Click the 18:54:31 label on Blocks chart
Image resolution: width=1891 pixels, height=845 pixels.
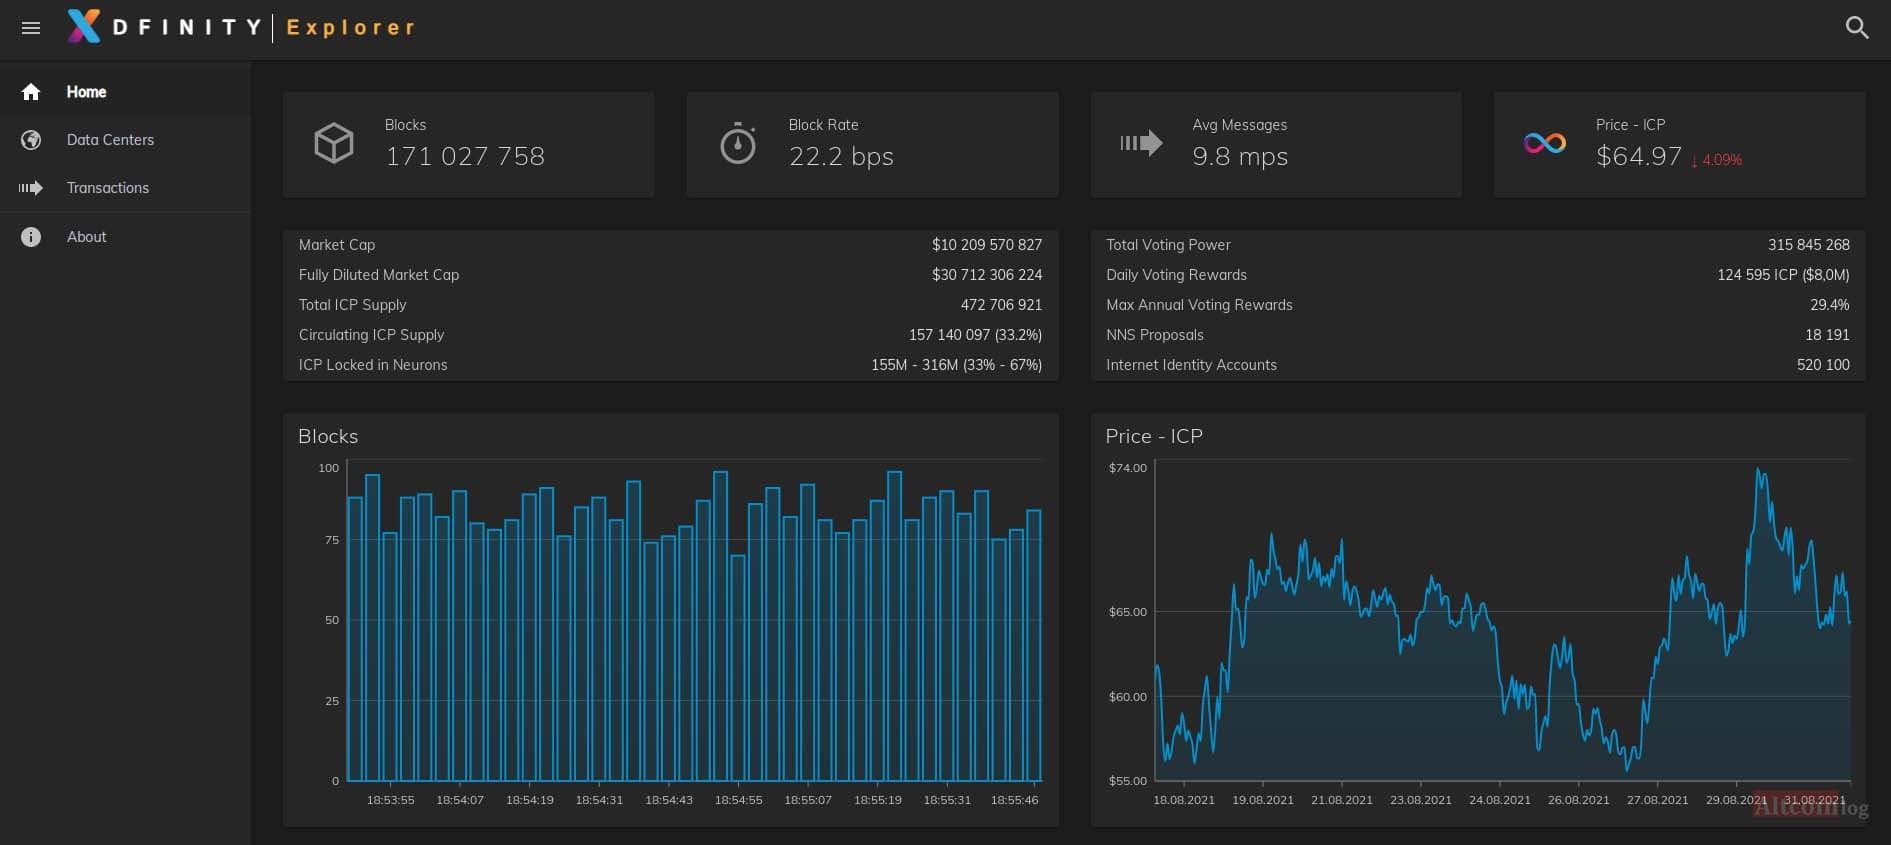(x=599, y=800)
